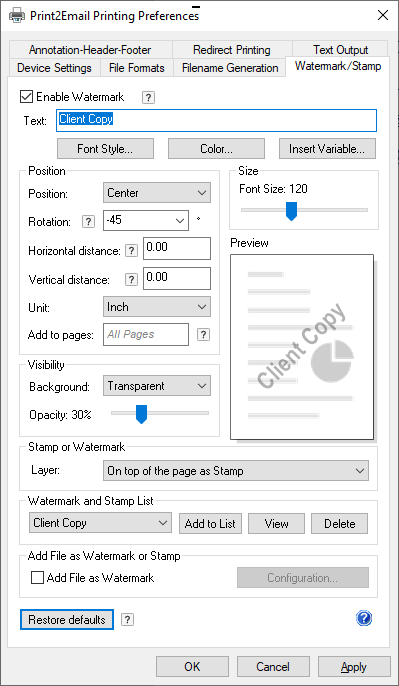Click the Add to List button
Viewport: 399px width, 686px height.
coord(210,524)
